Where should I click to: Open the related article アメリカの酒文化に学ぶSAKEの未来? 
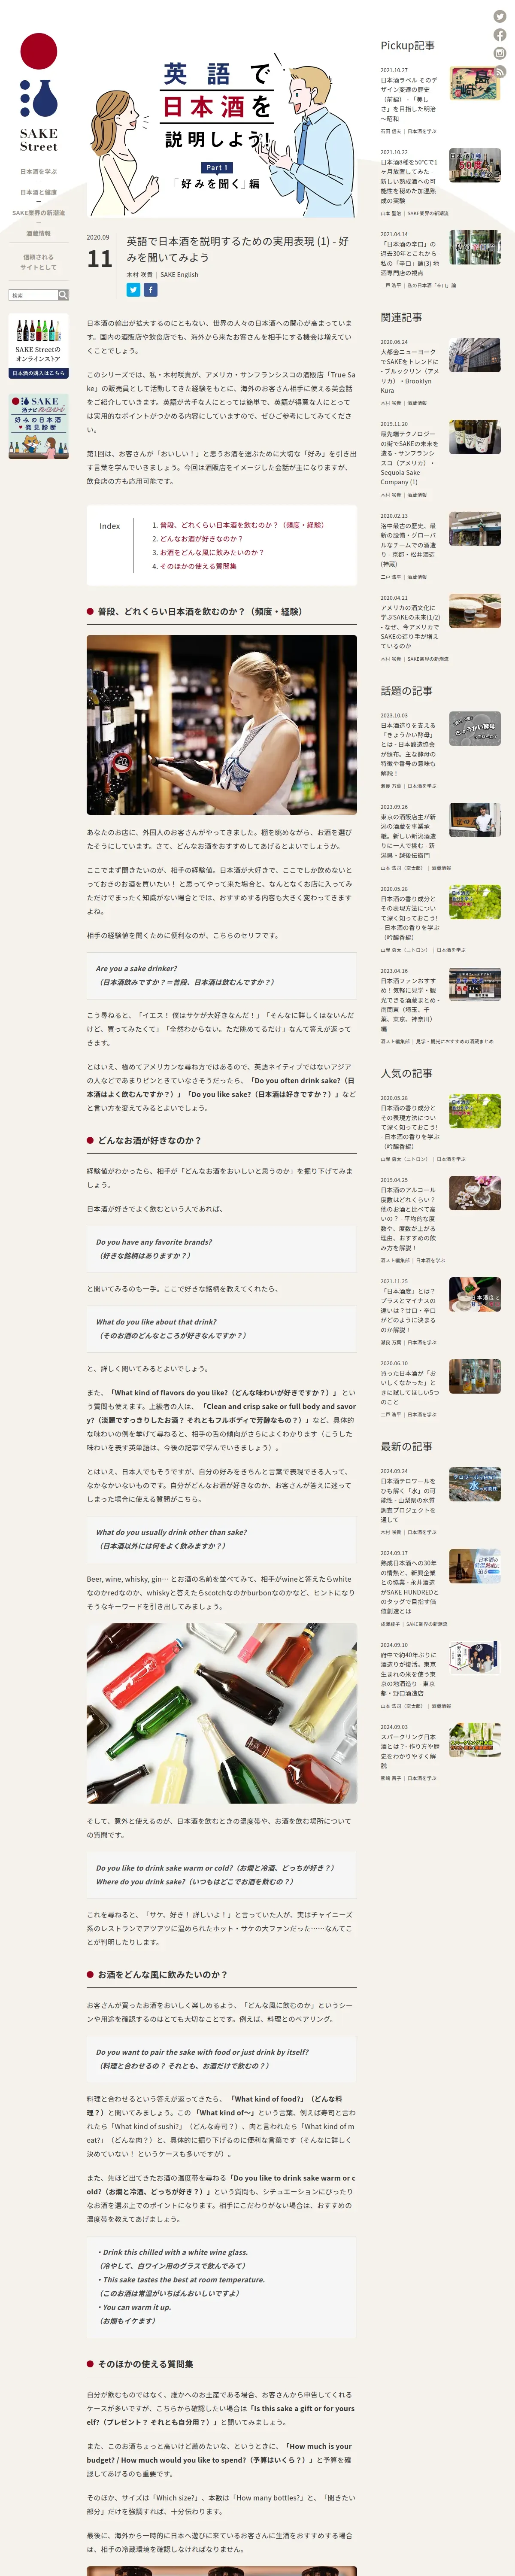click(409, 627)
